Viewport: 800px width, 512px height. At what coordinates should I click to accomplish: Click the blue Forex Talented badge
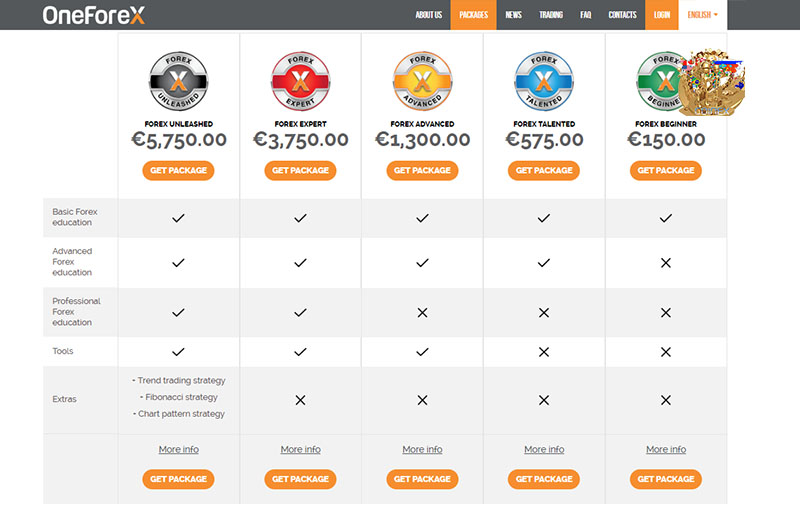click(544, 81)
